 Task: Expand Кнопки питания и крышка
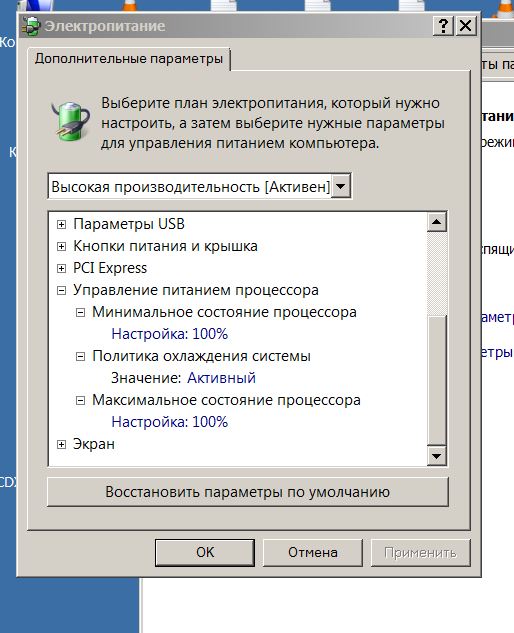[x=61, y=246]
